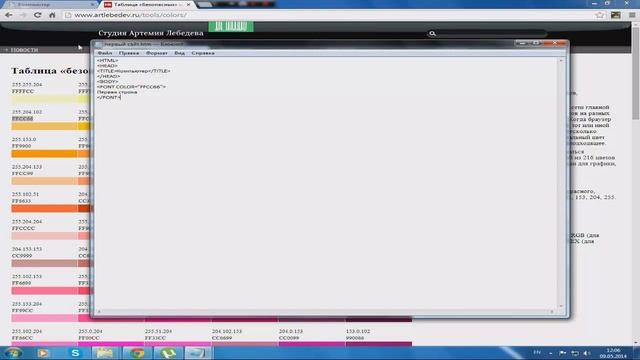Image resolution: width=640 pixels, height=360 pixels.
Task: Select Notepad taskbar button
Action: (198, 353)
